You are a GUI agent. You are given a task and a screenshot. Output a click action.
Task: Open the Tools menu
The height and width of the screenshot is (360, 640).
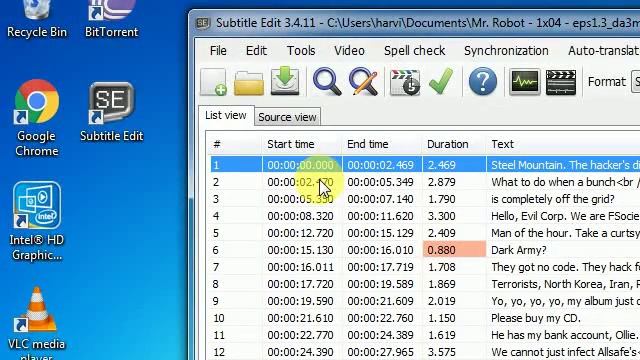click(x=301, y=51)
